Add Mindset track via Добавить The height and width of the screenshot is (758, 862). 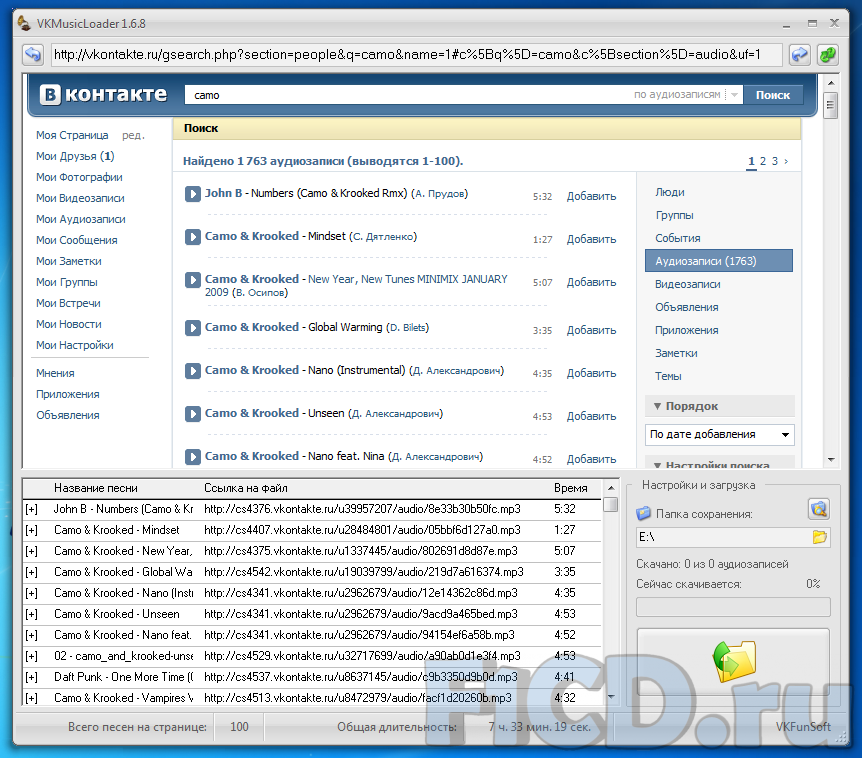[591, 240]
